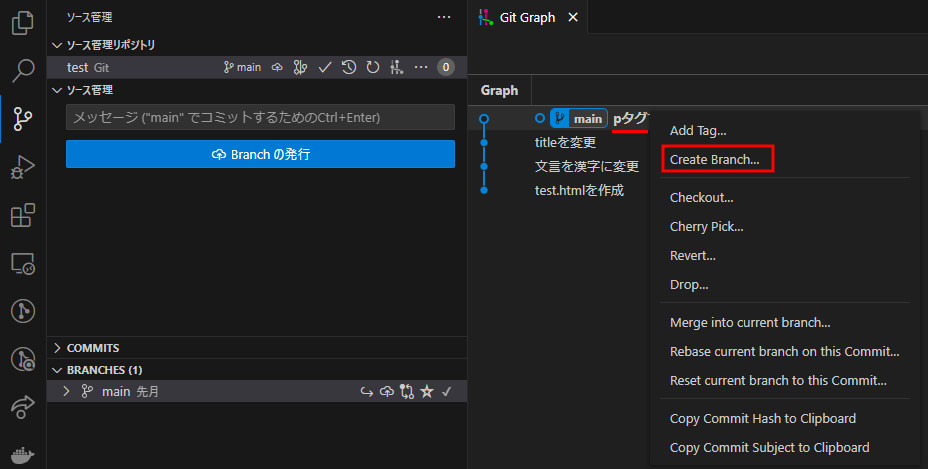Click the main branch label in graph
This screenshot has height=469, width=928.
(x=579, y=118)
